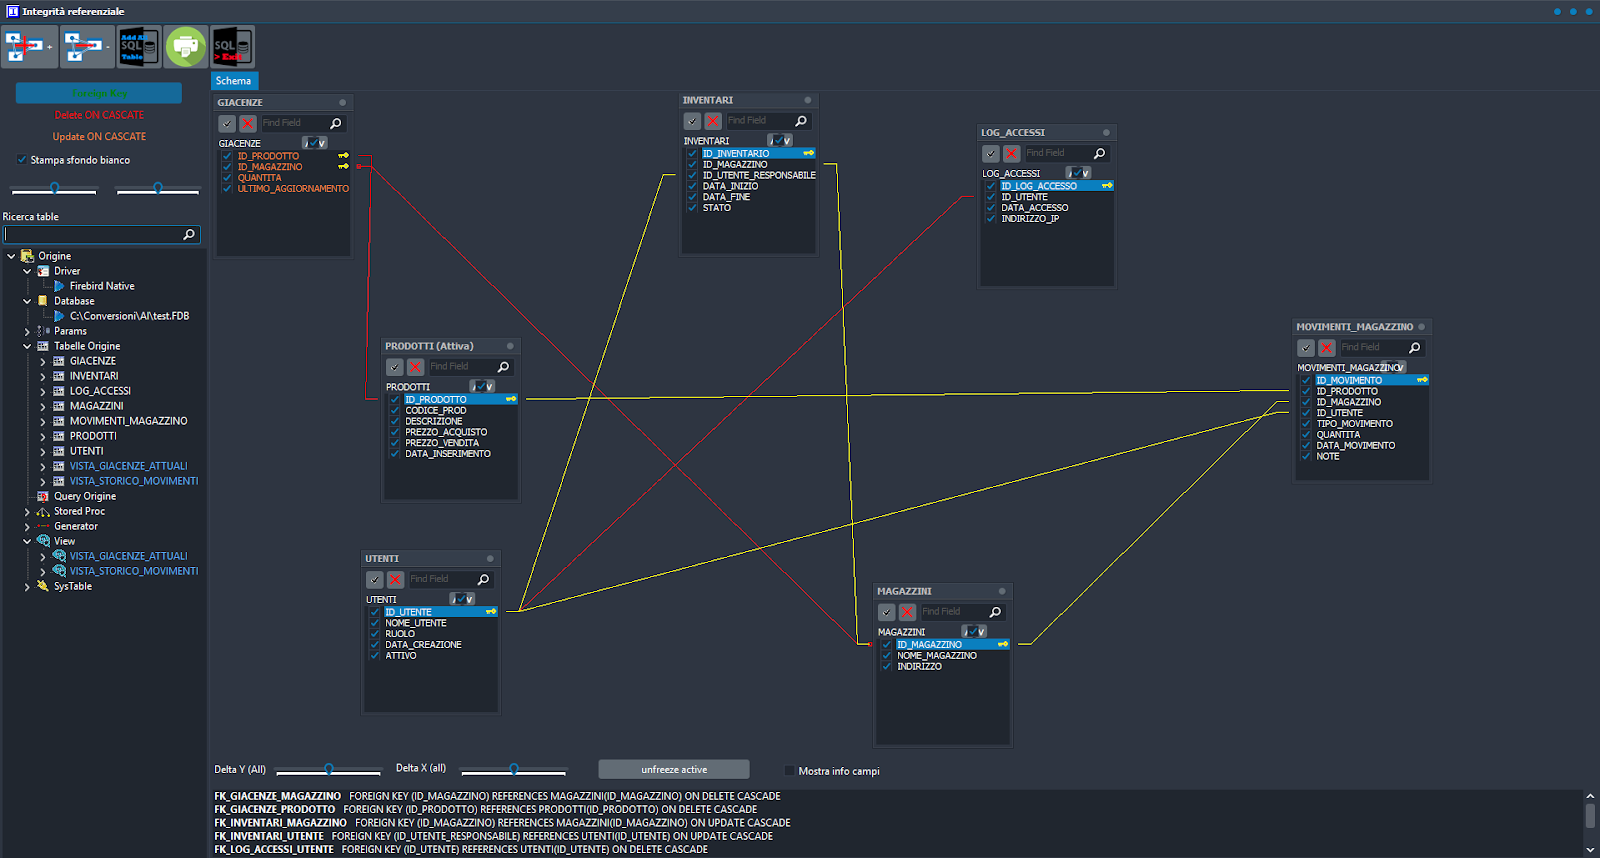Select Query Origine tree item
The width and height of the screenshot is (1600, 858).
[x=85, y=496]
